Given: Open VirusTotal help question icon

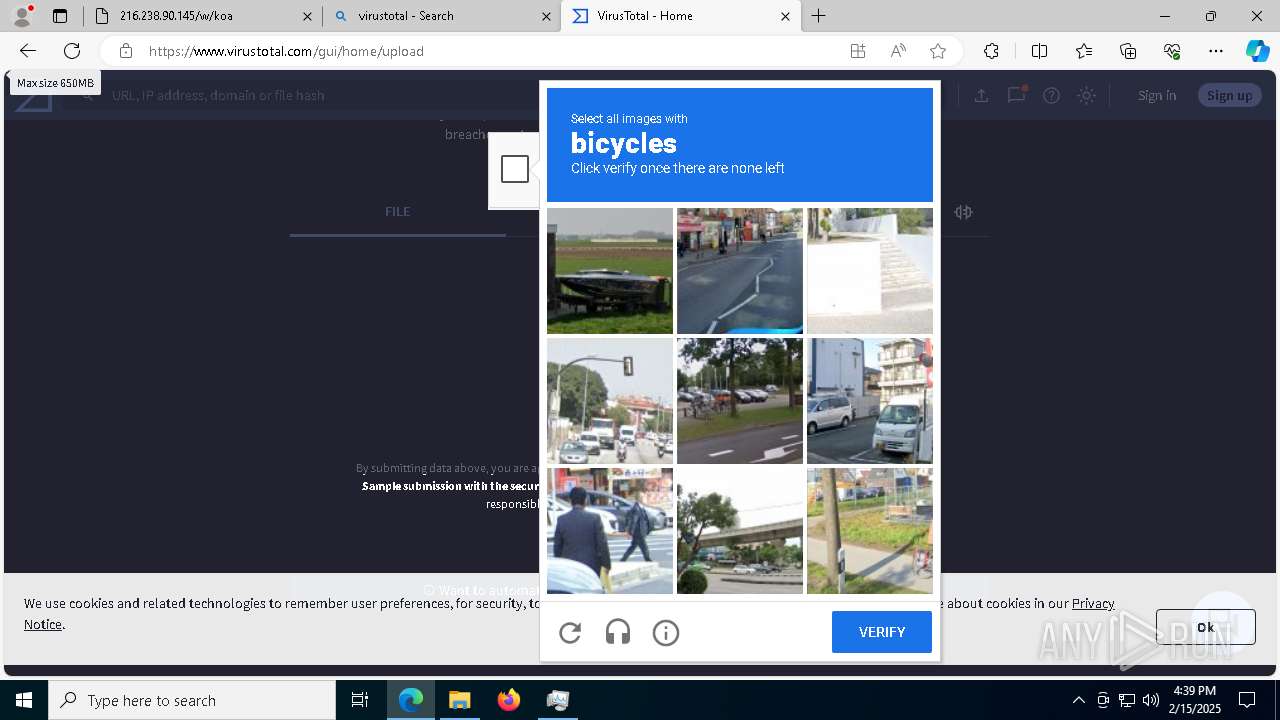Looking at the screenshot, I should 1051,95.
